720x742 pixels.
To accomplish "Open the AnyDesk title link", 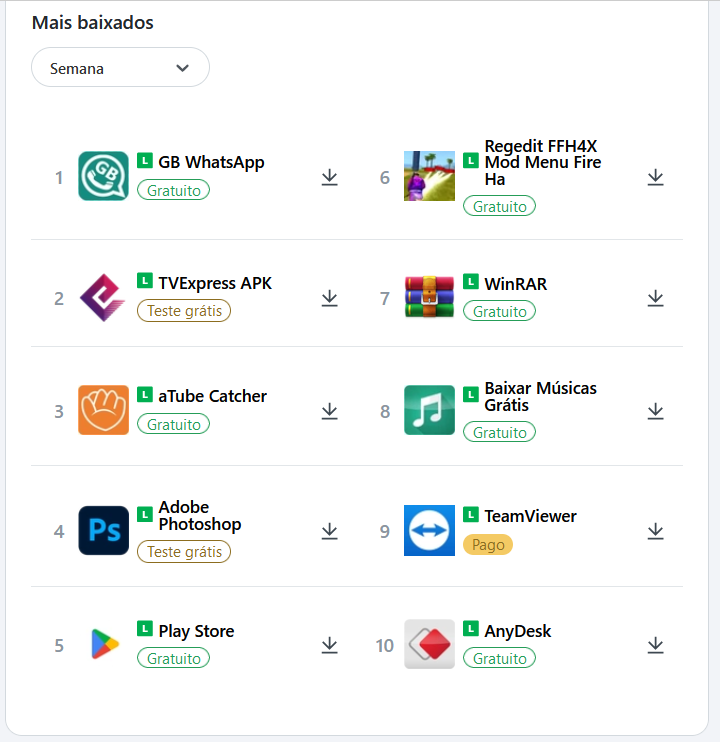I will (518, 631).
